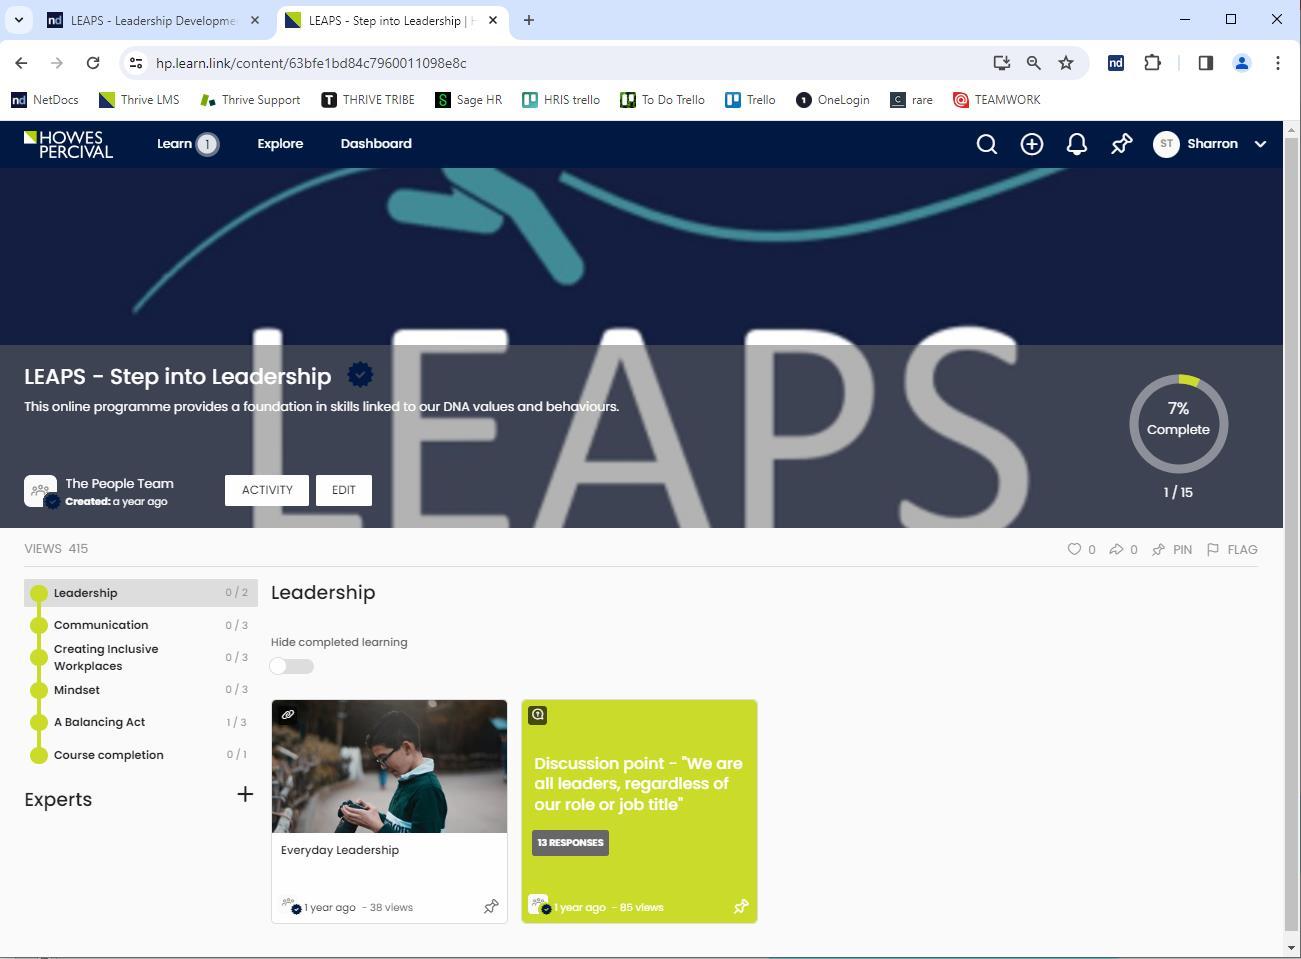This screenshot has height=959, width=1301.
Task: Open the To Do Trello bookmark
Action: coord(662,100)
